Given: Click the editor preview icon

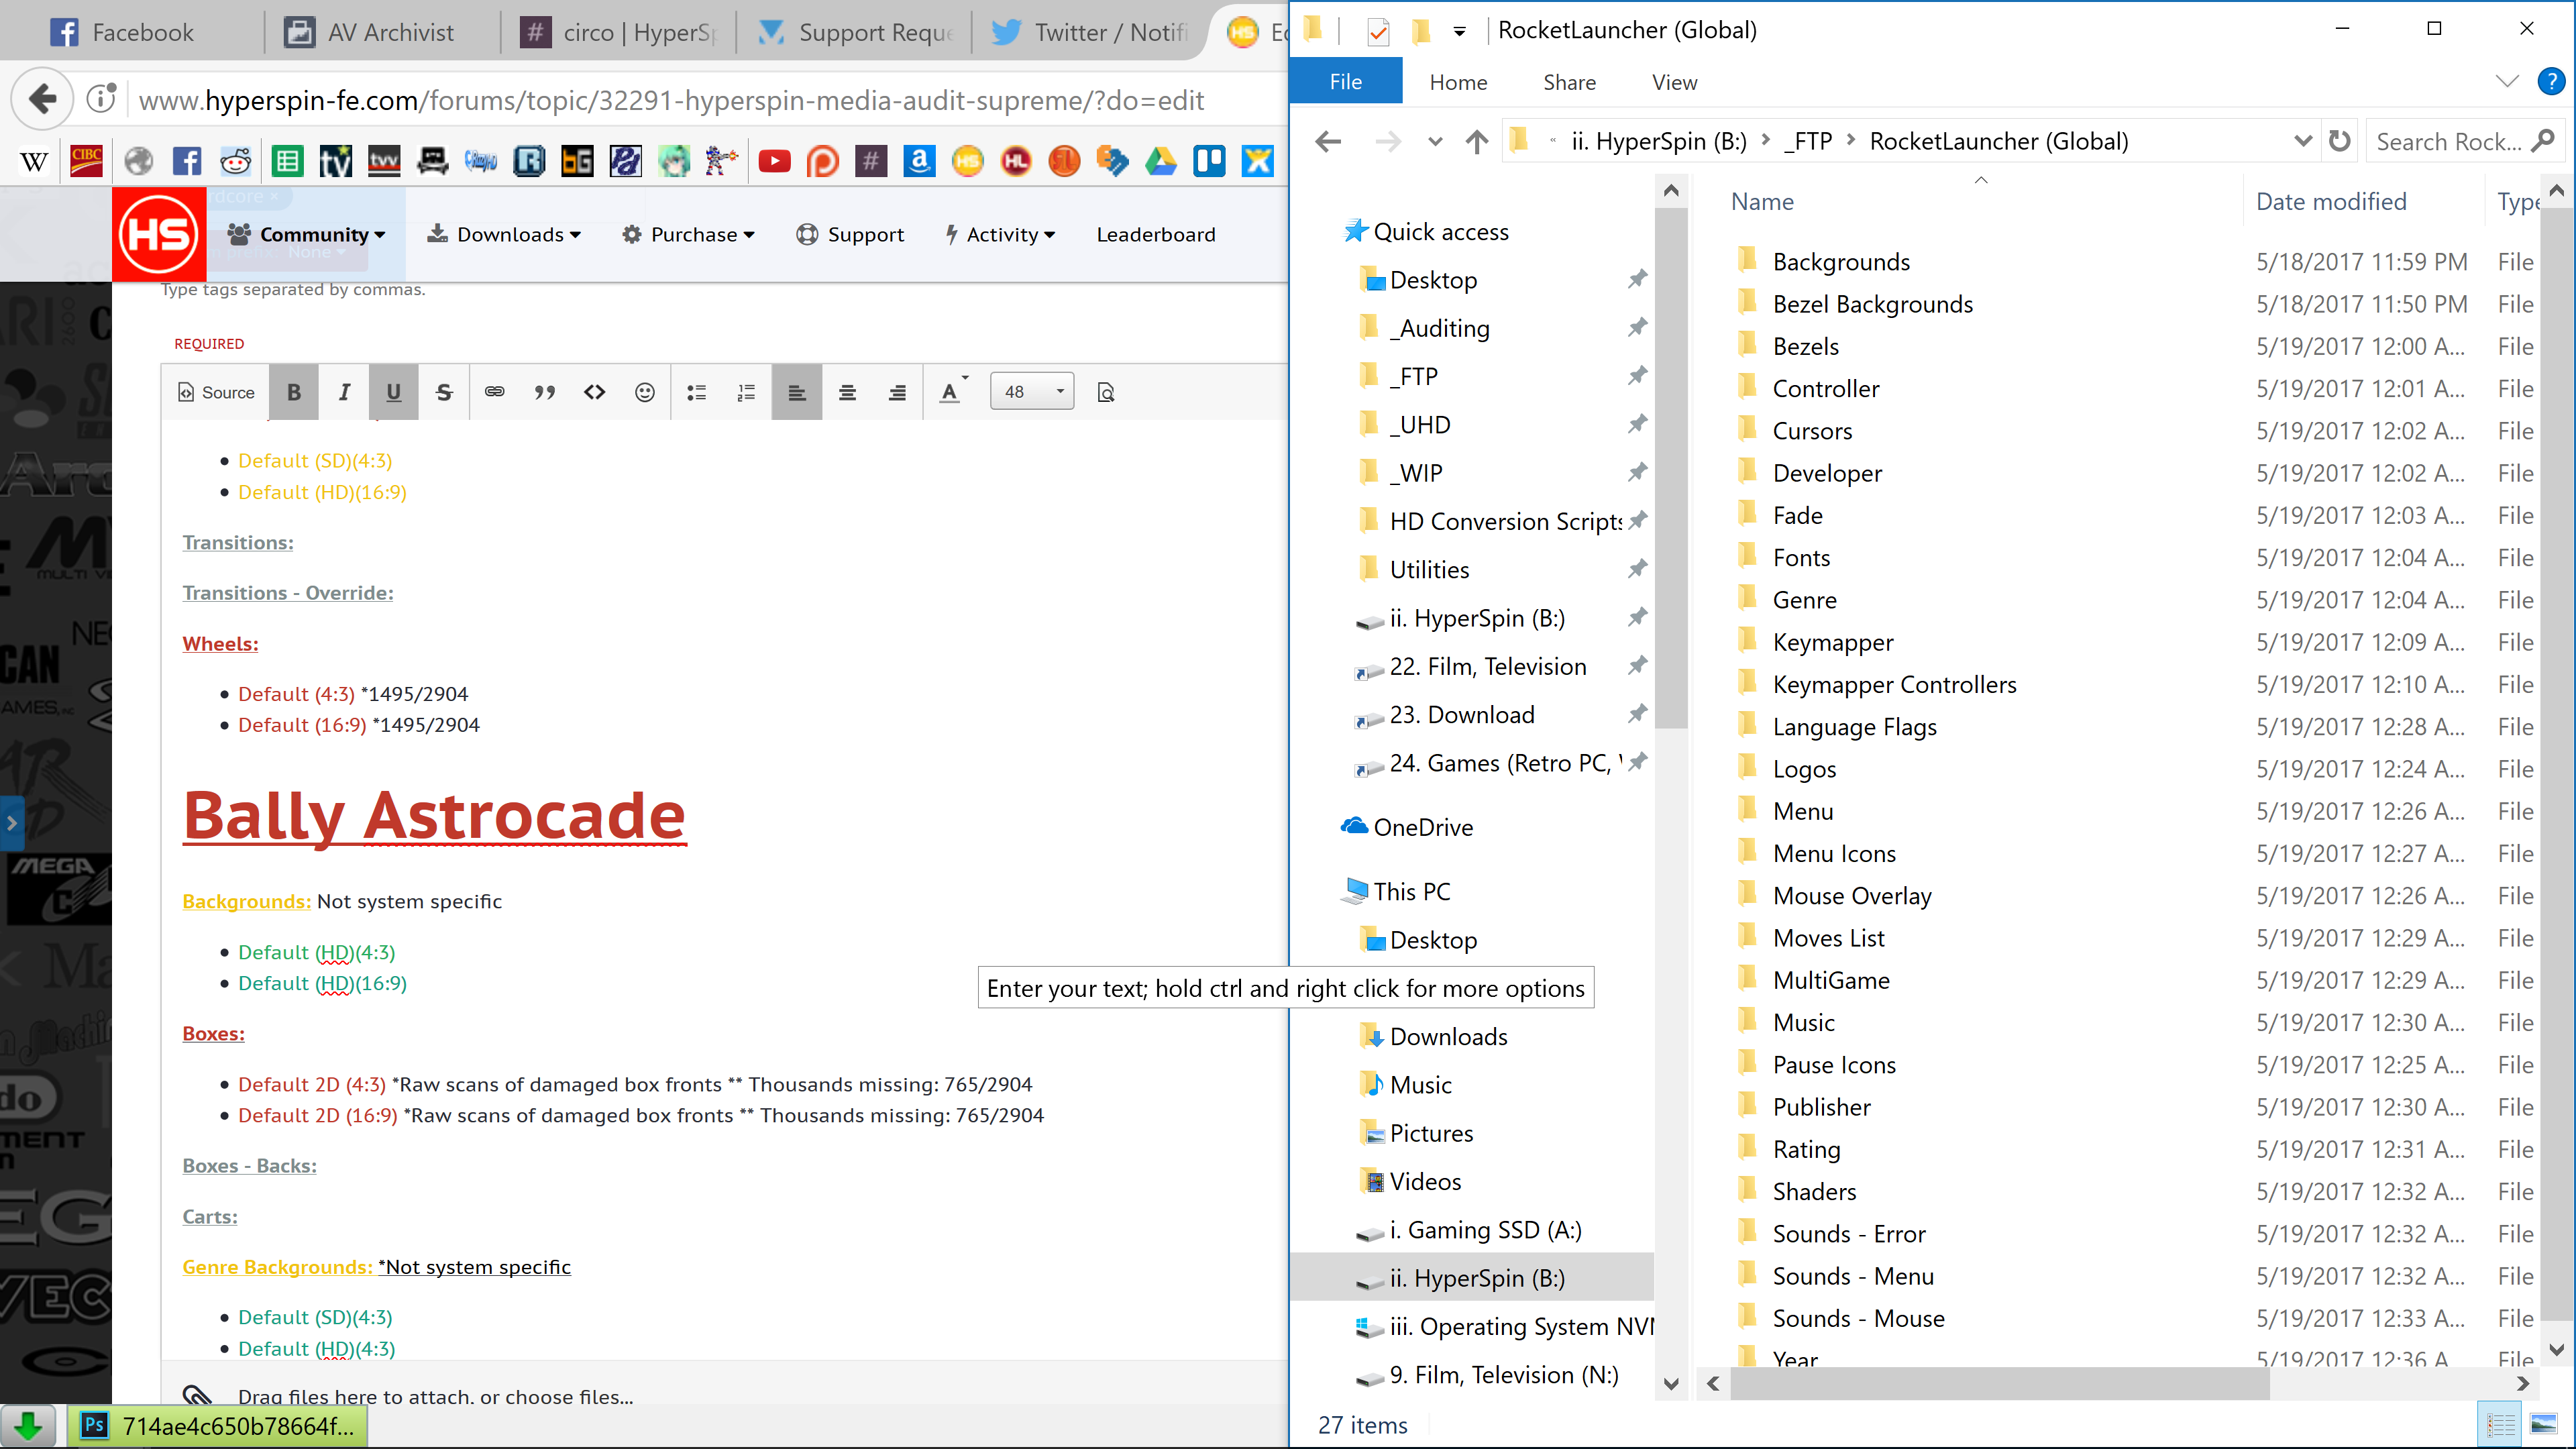Looking at the screenshot, I should pos(1105,392).
